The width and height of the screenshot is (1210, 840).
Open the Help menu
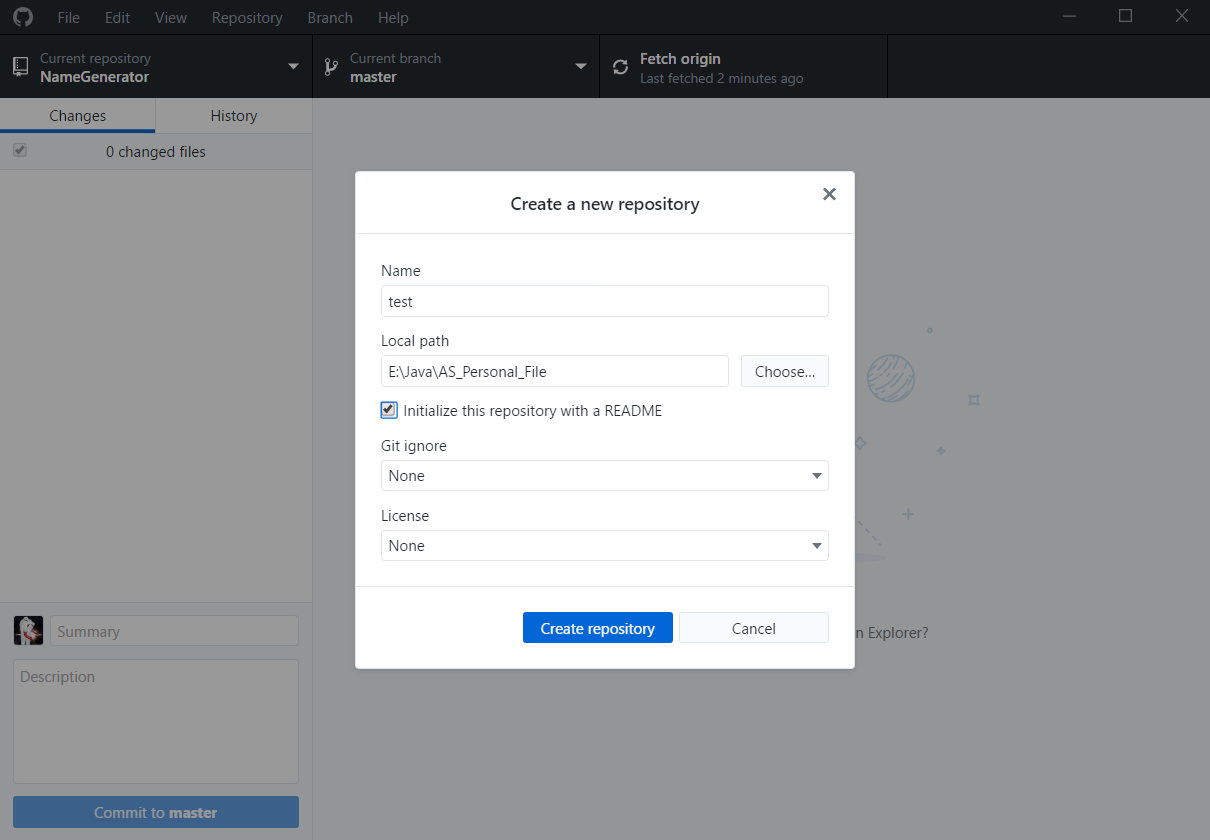pos(393,17)
